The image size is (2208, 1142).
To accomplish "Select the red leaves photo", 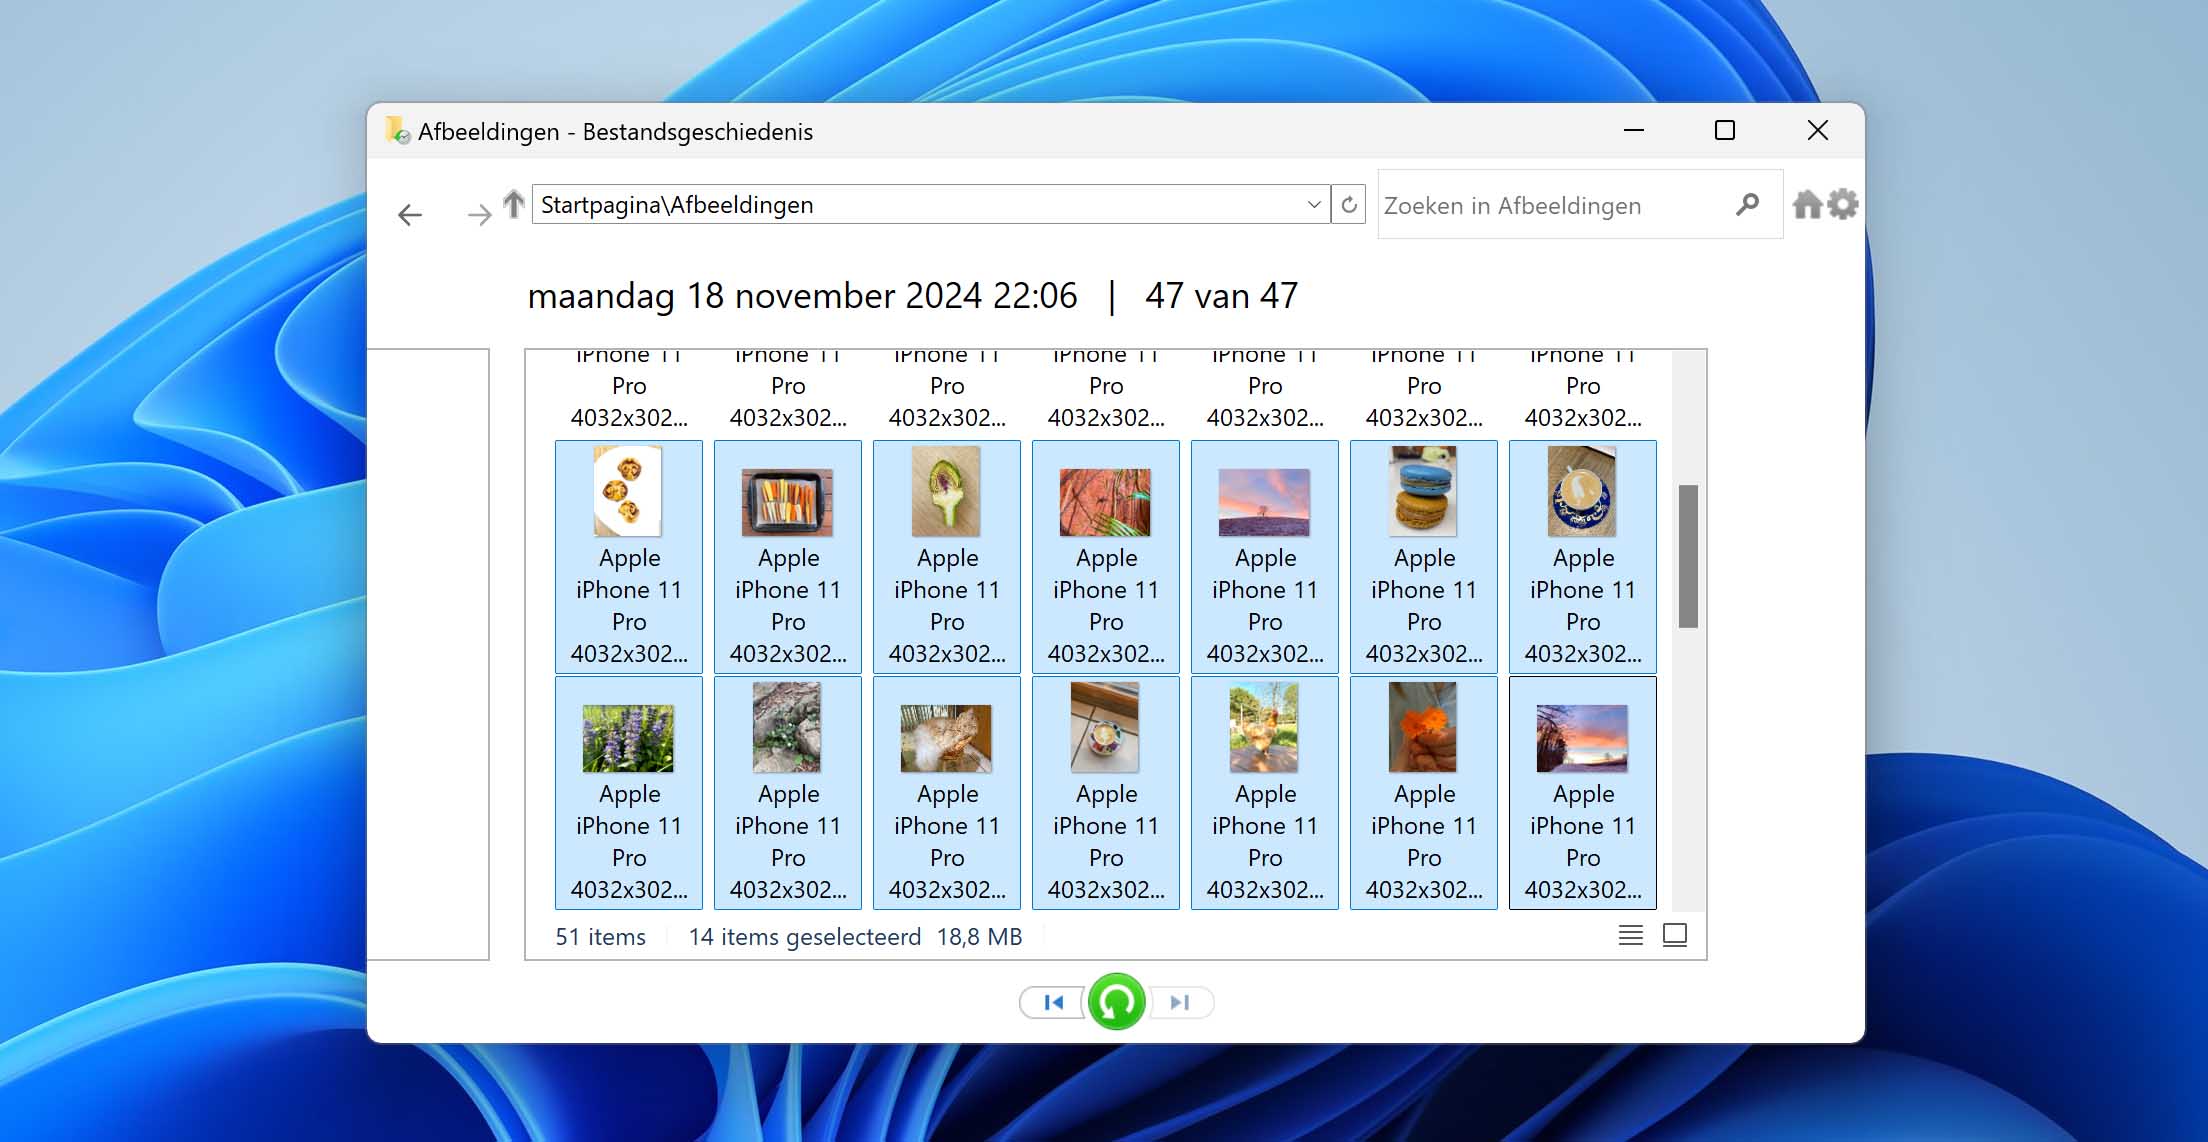I will (1105, 502).
